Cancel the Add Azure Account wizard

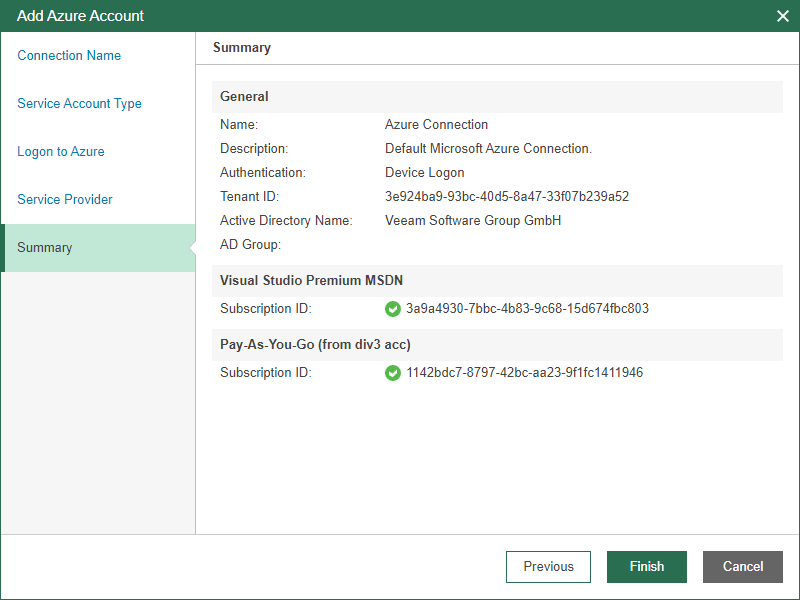742,567
